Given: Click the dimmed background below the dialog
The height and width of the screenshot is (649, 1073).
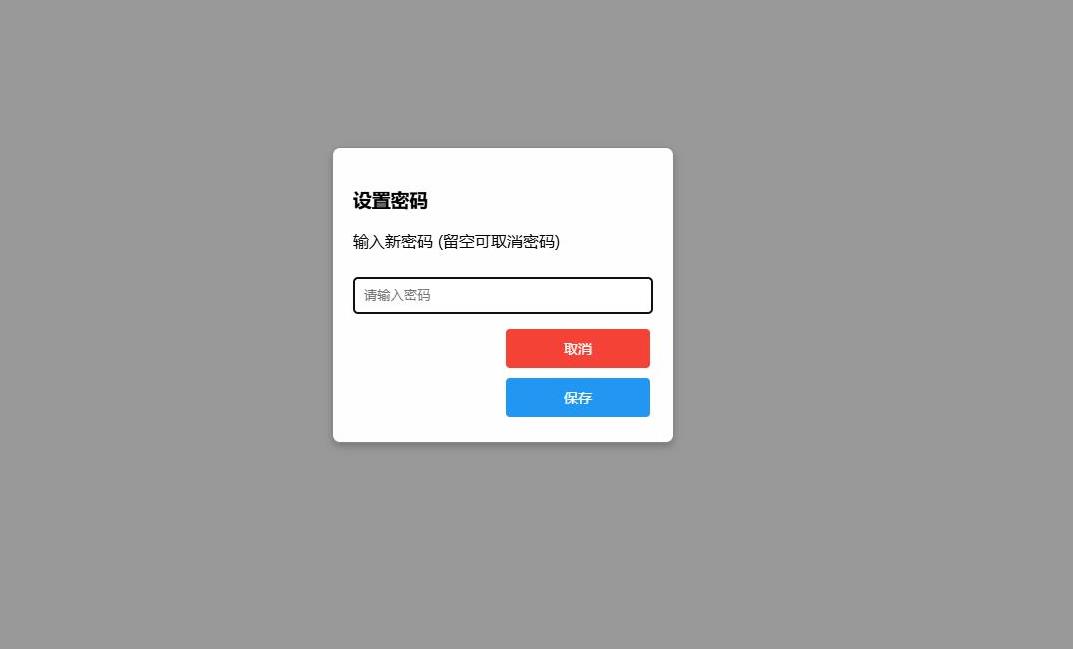Looking at the screenshot, I should pos(502,546).
